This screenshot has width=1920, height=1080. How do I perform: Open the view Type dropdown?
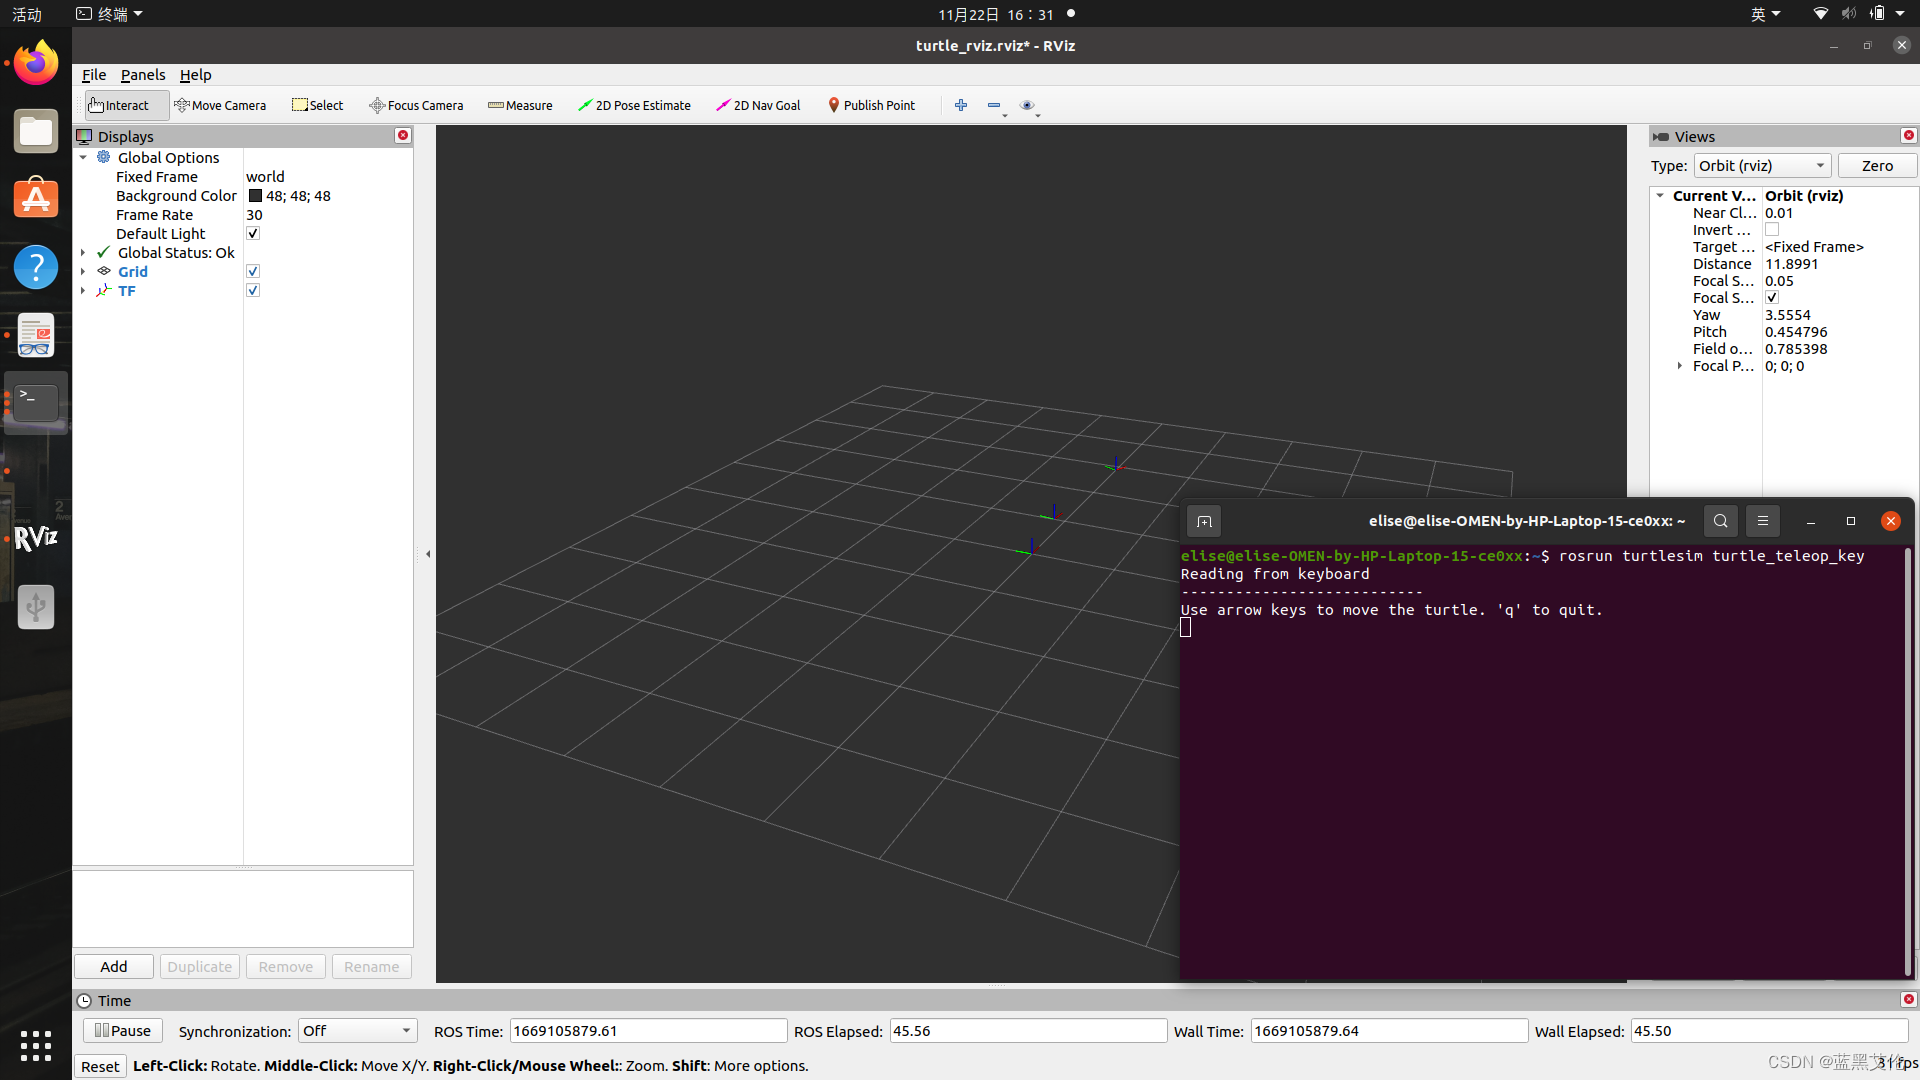click(x=1762, y=166)
